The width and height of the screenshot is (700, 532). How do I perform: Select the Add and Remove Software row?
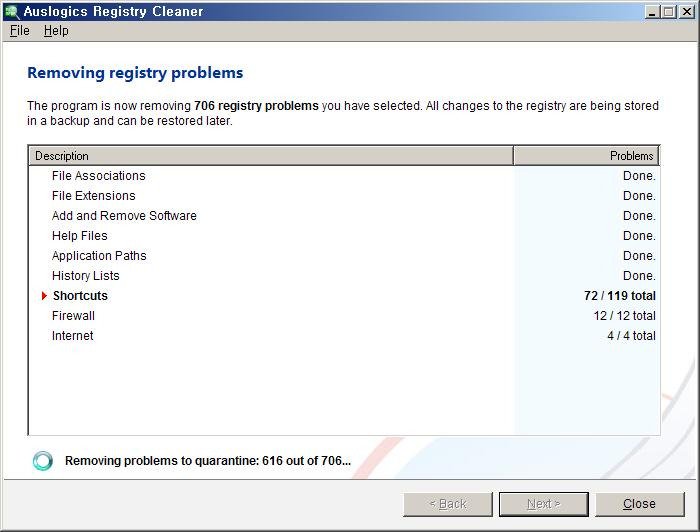tap(344, 216)
